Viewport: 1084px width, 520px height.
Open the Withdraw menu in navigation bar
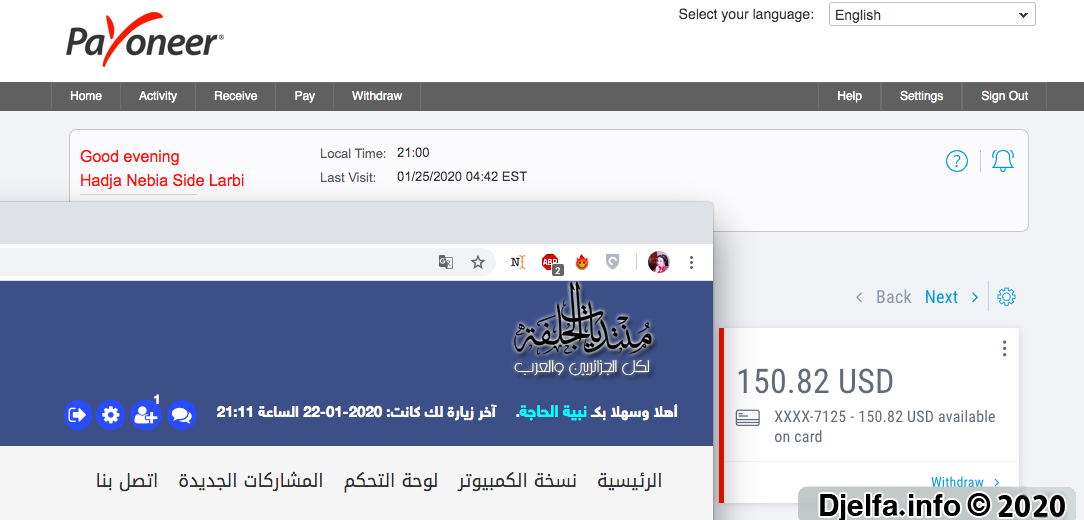pyautogui.click(x=377, y=96)
